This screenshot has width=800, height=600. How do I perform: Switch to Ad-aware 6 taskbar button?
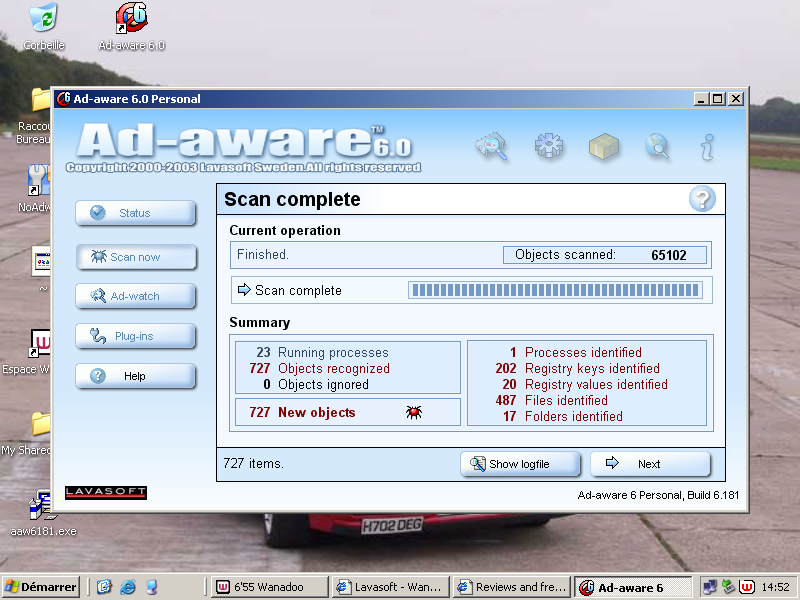(x=633, y=587)
